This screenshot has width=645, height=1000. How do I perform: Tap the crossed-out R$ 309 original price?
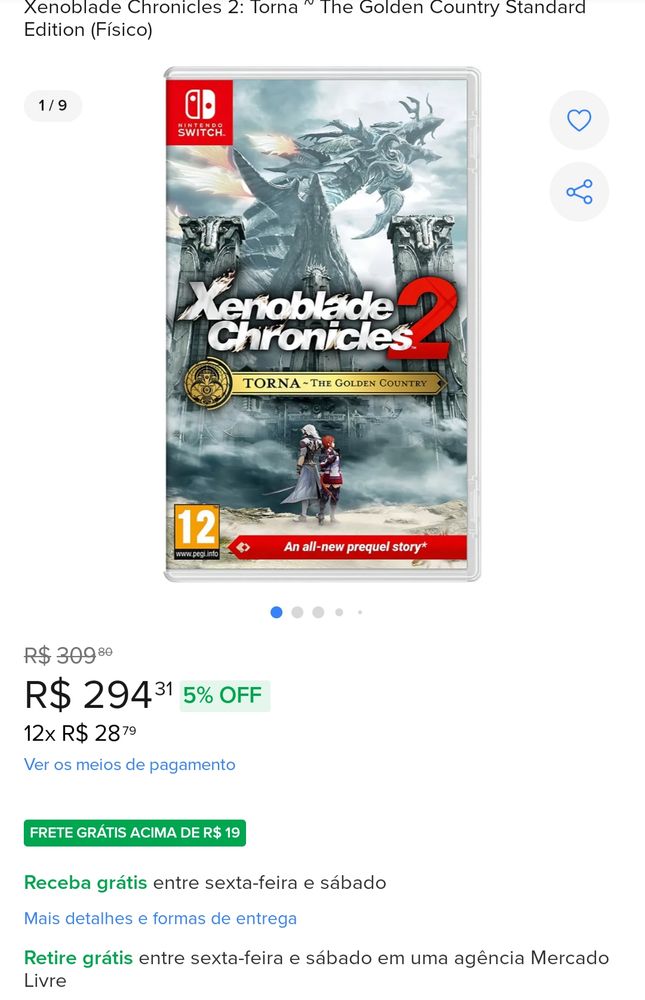[68, 655]
